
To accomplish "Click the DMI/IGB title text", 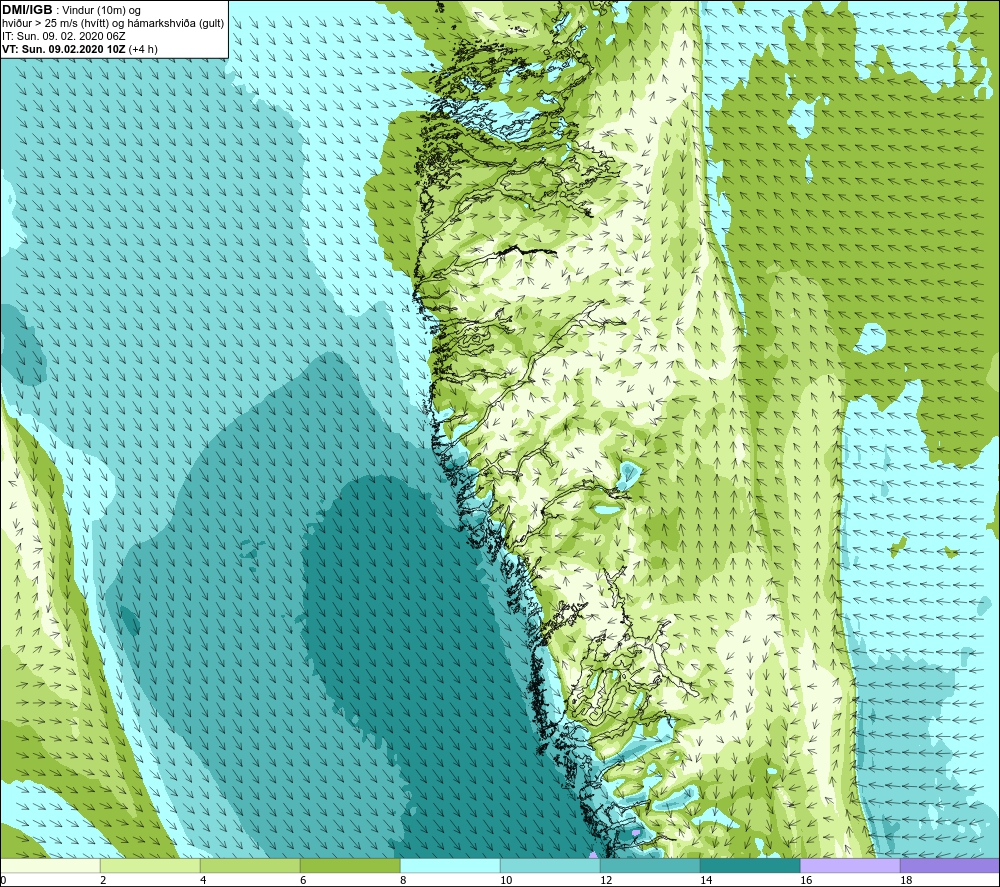I will click(x=27, y=10).
